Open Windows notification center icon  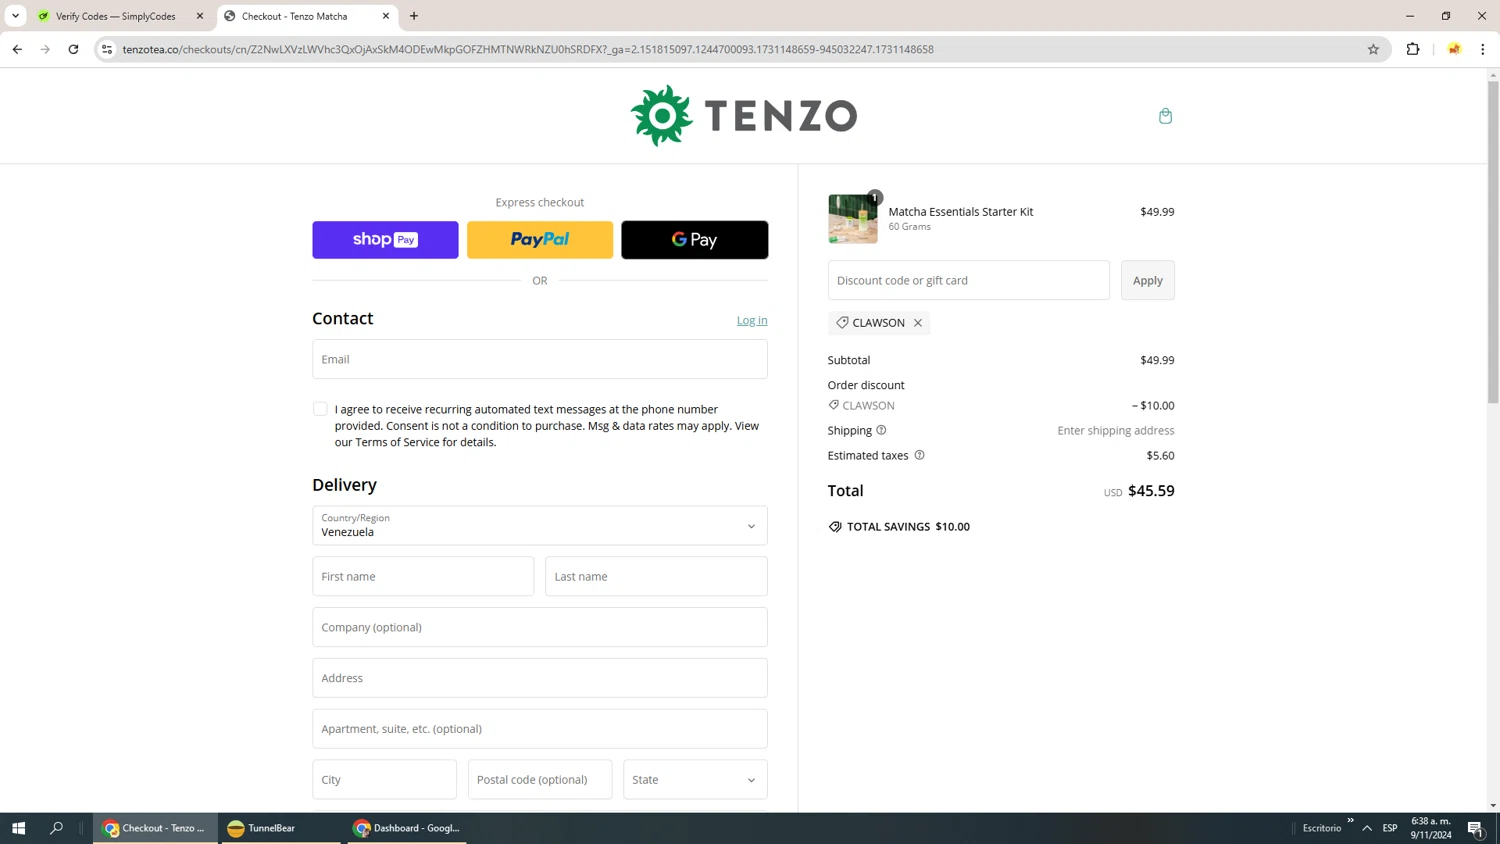click(1476, 828)
